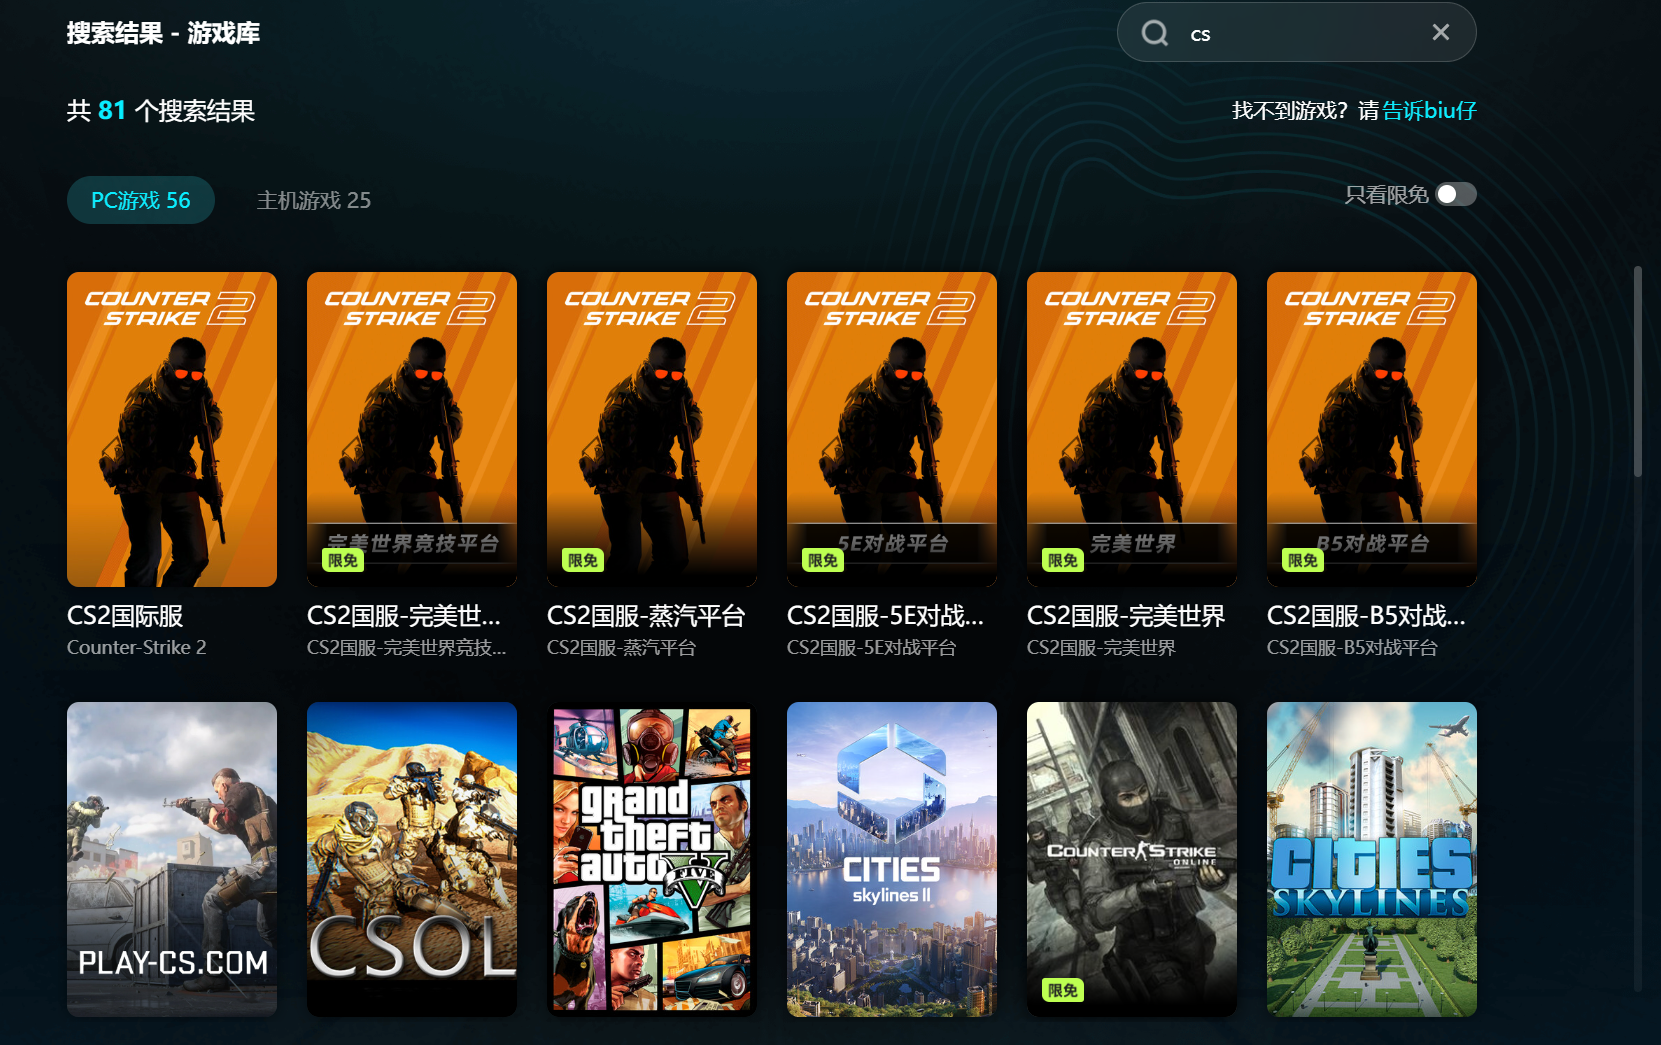Switch to 主机游戏 25 tab

(314, 200)
